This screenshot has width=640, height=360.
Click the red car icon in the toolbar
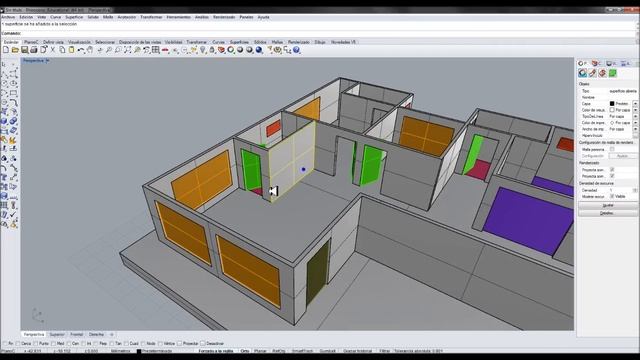tap(165, 50)
